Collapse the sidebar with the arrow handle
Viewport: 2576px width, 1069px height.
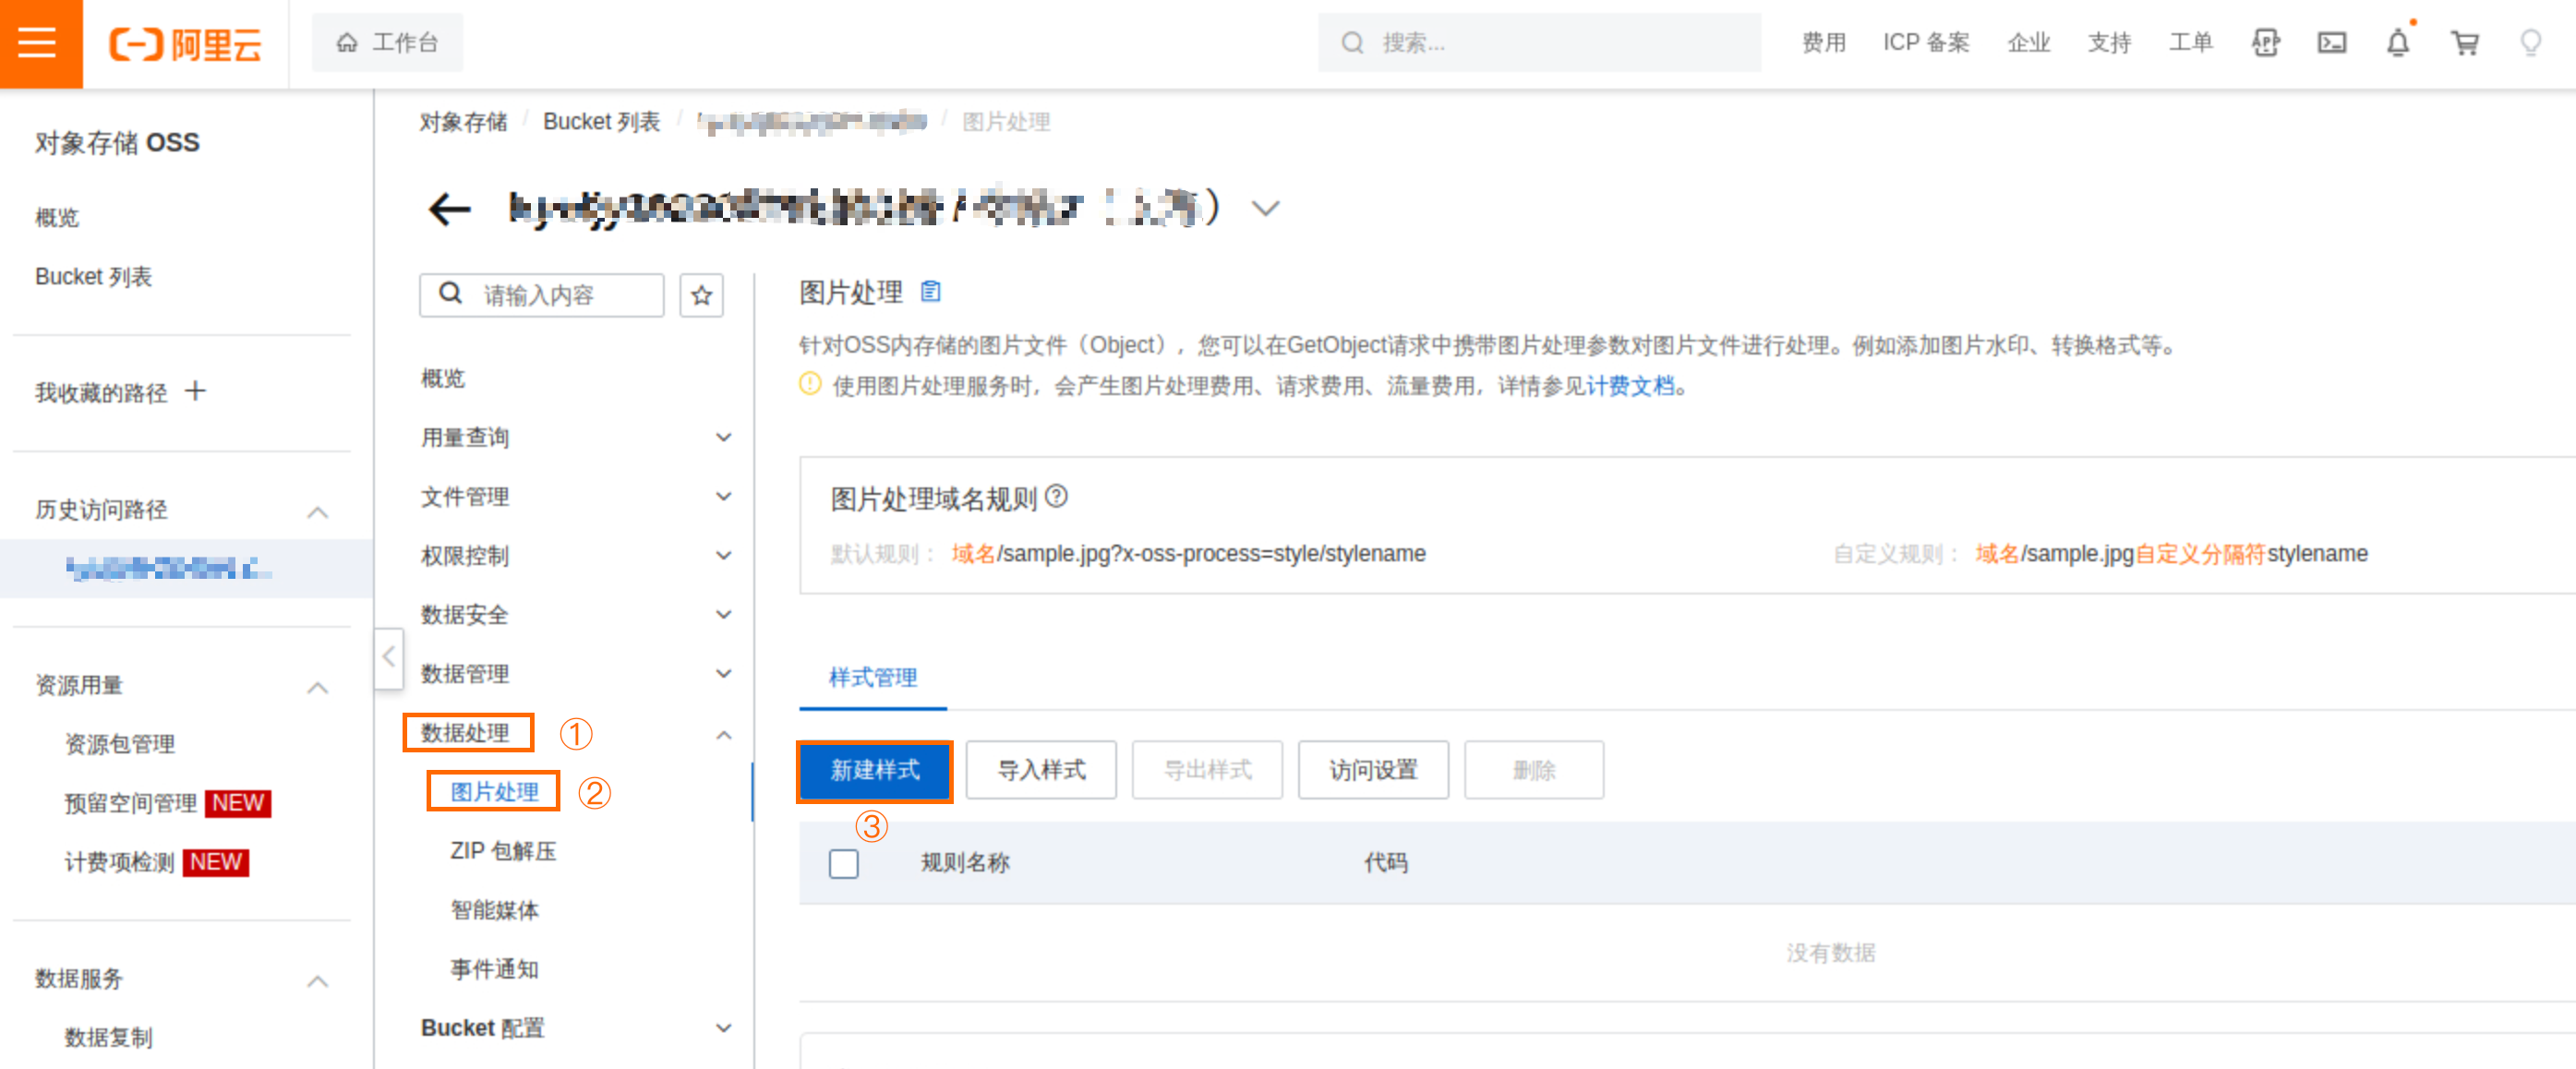pos(389,657)
